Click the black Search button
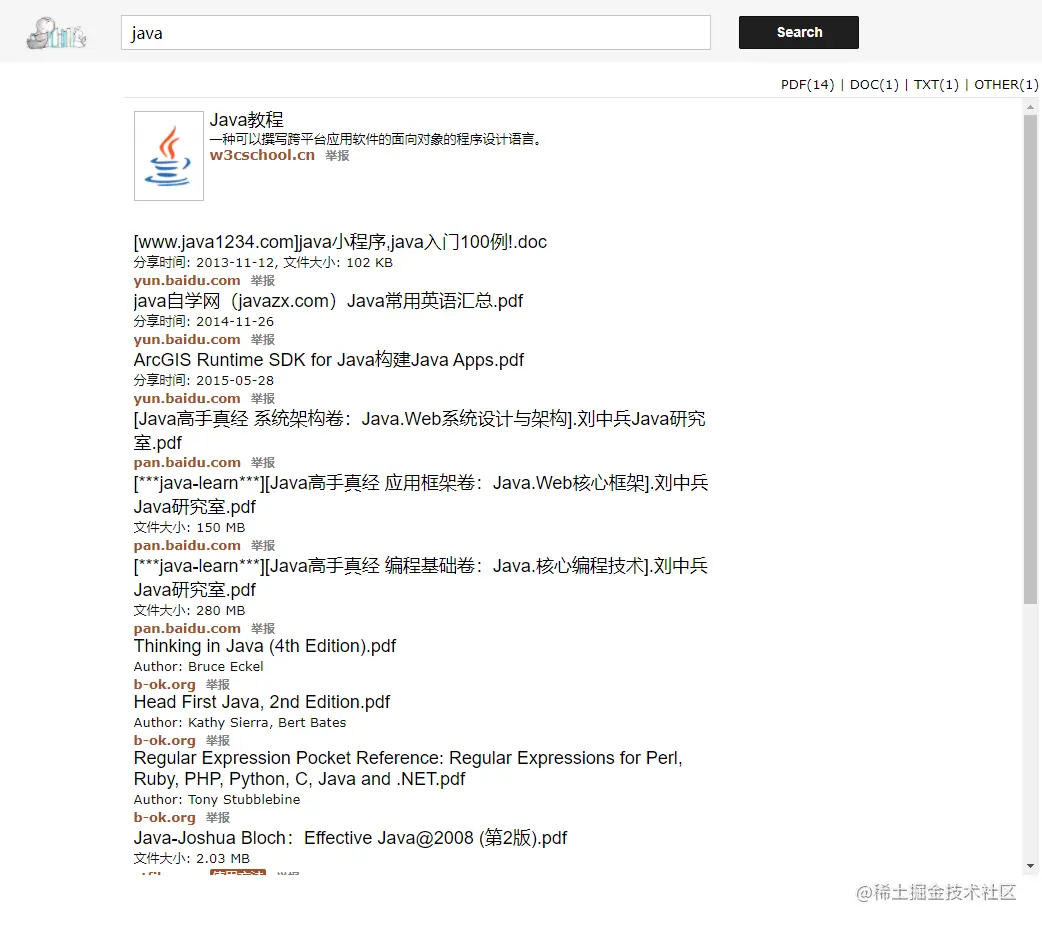Image resolution: width=1042 pixels, height=928 pixels. pyautogui.click(x=799, y=33)
